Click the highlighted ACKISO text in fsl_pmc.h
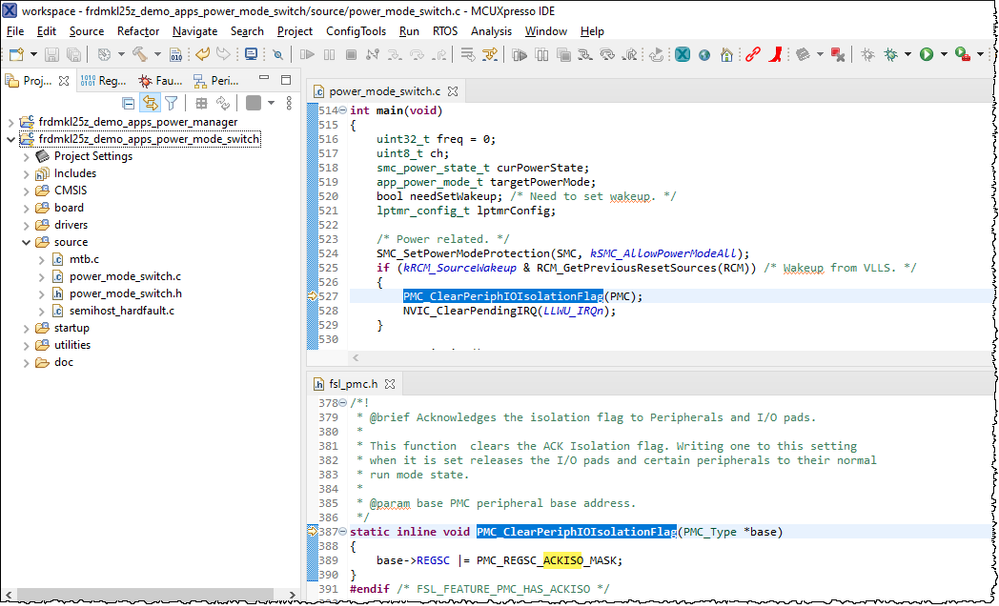The image size is (999, 606). [563, 561]
